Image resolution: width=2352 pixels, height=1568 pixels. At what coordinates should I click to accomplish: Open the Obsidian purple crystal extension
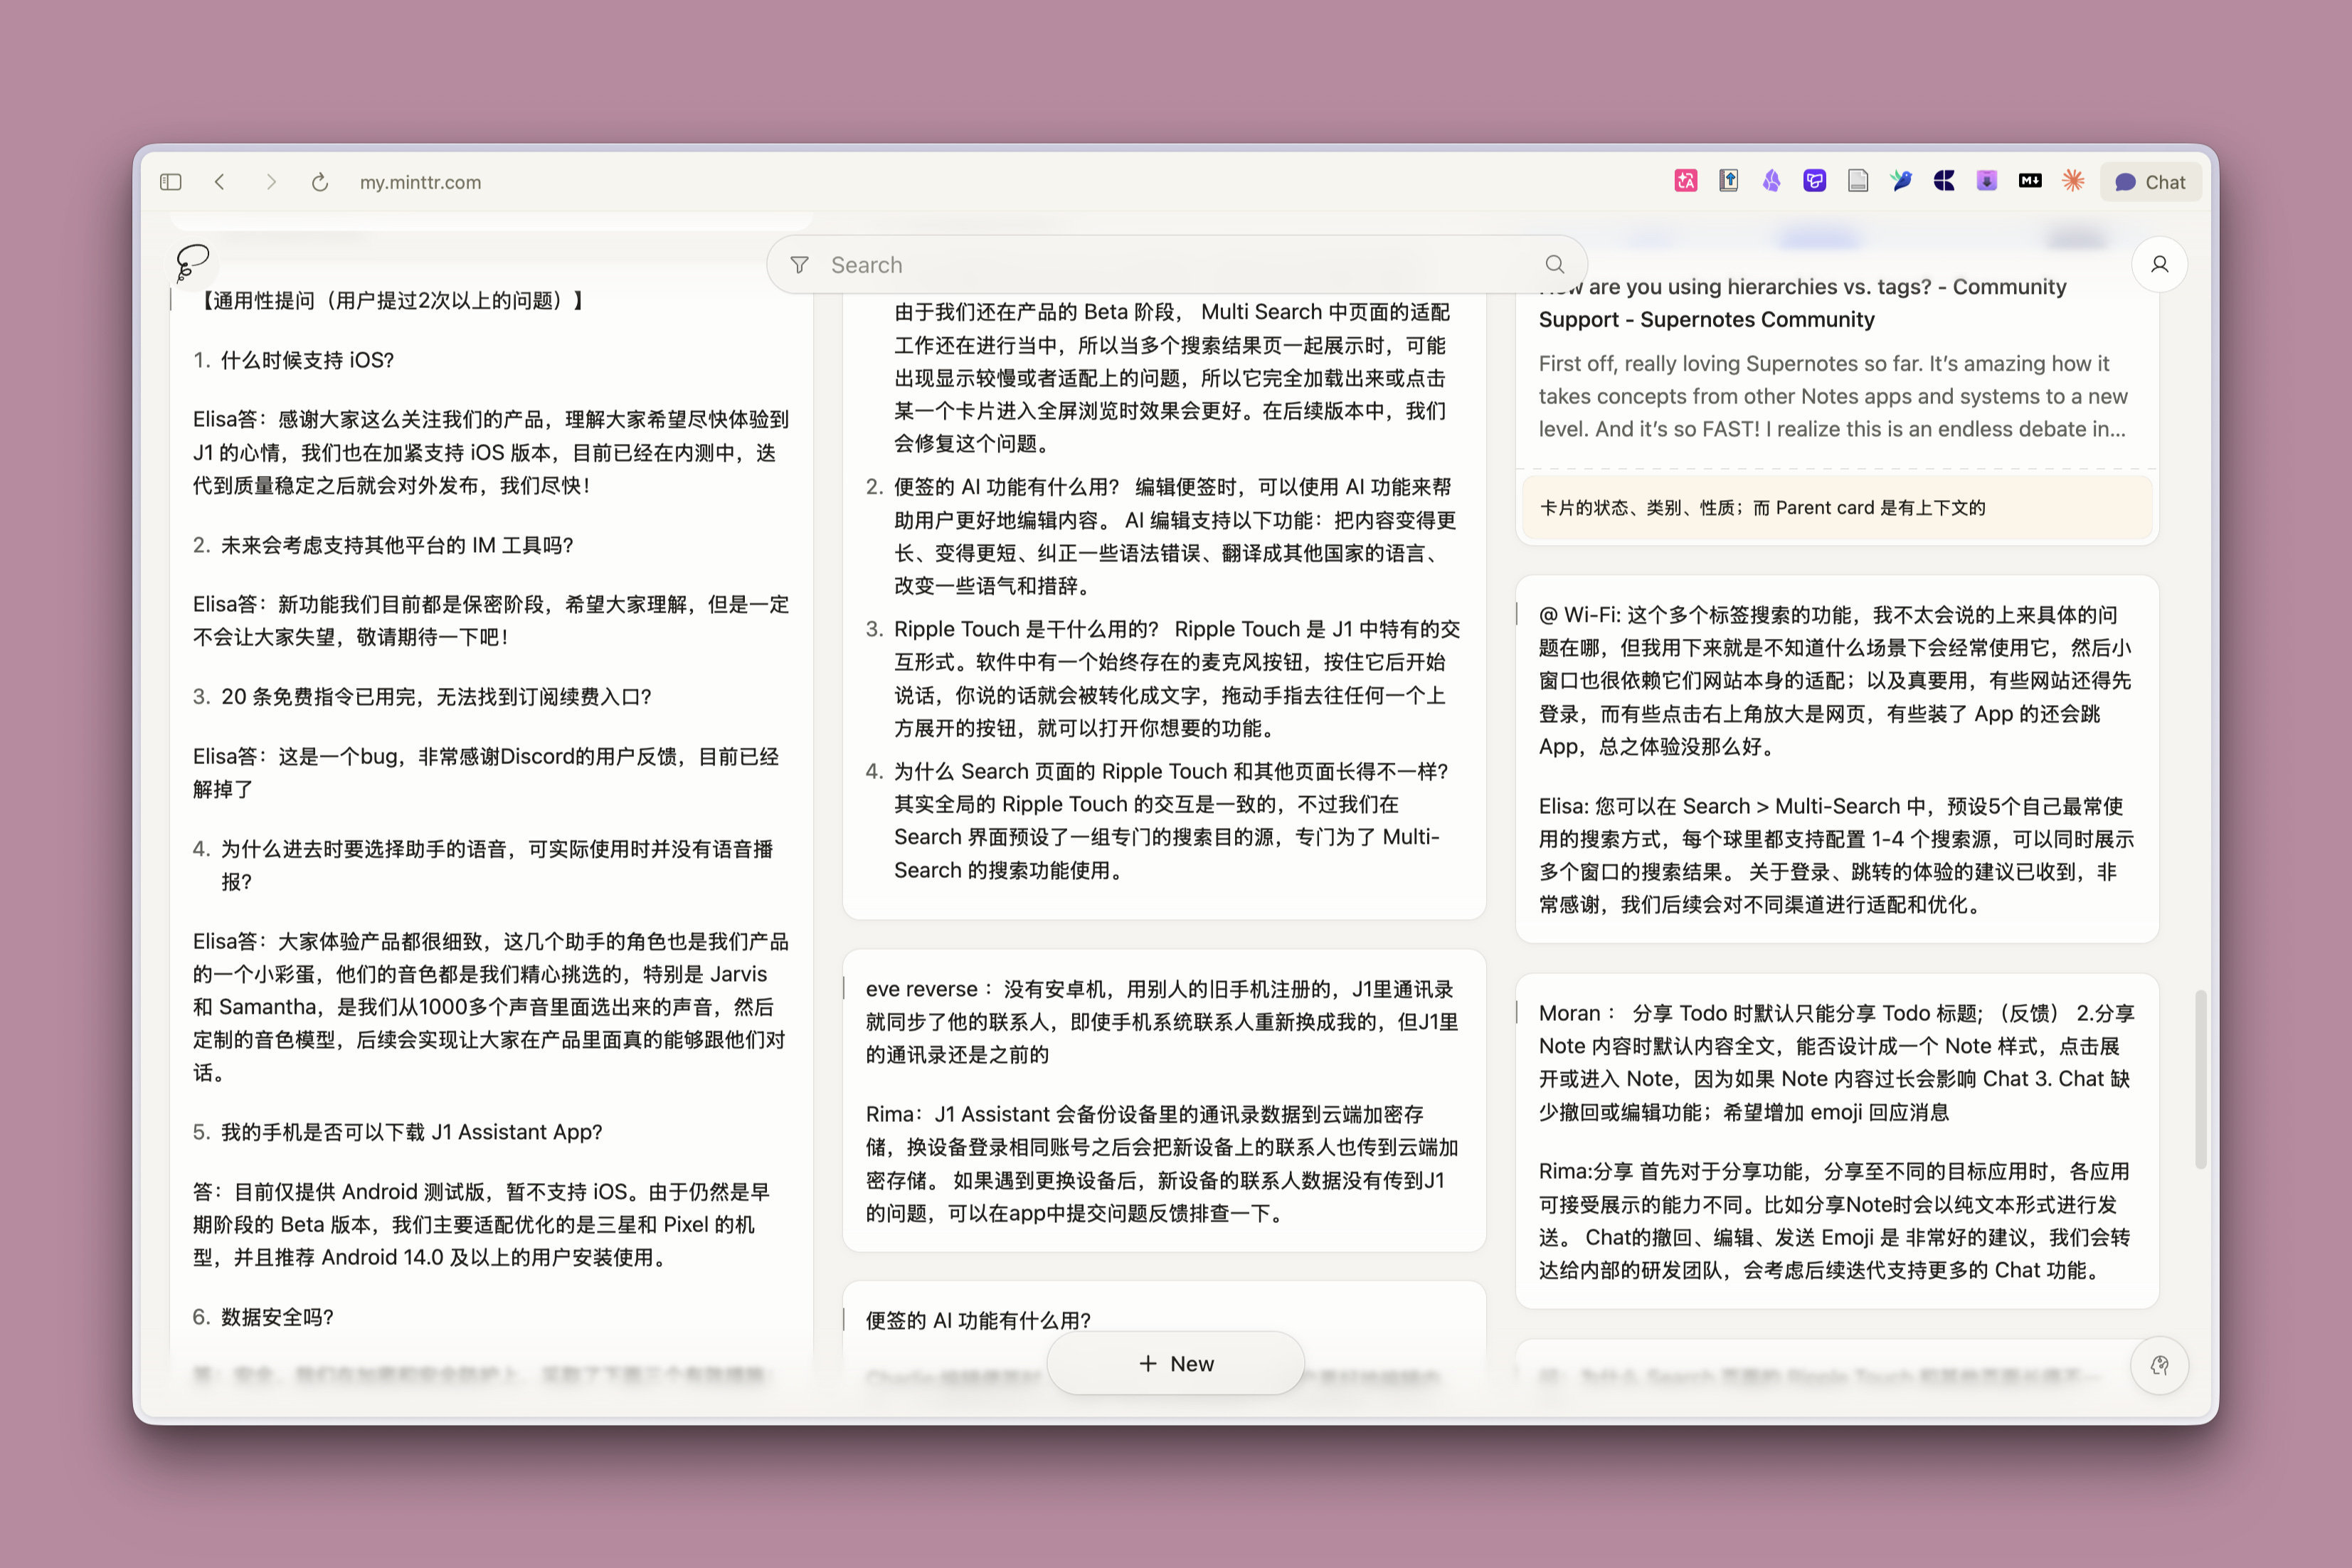tap(1771, 181)
